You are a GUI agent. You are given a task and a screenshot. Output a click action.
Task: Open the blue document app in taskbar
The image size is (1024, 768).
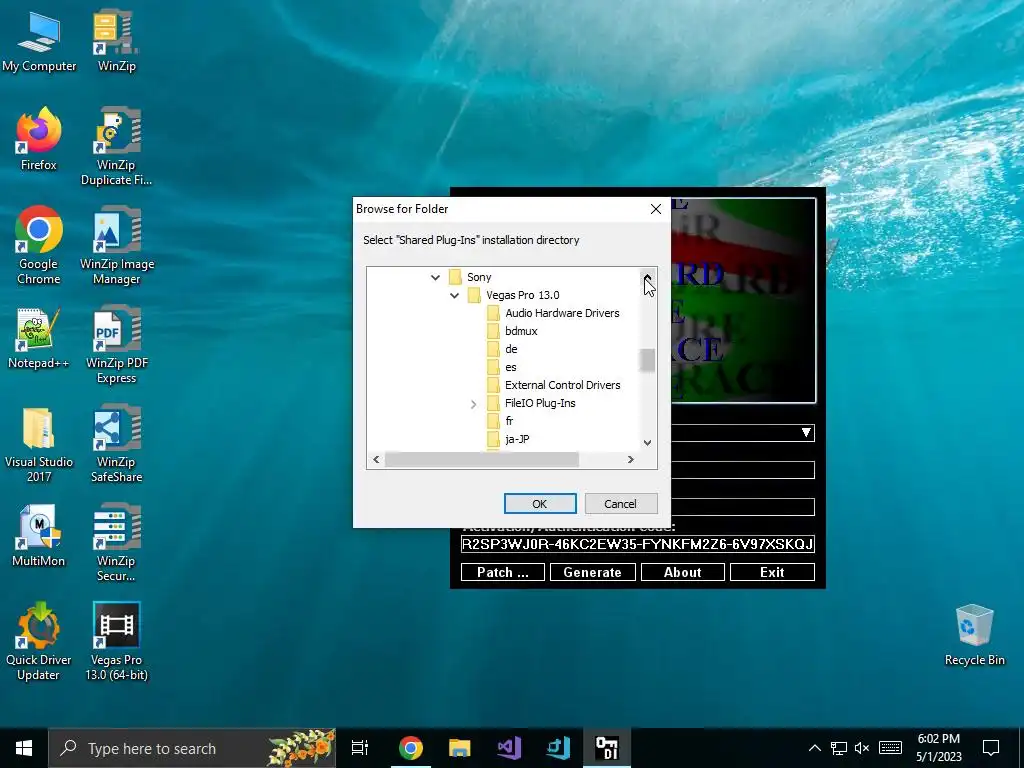click(558, 748)
